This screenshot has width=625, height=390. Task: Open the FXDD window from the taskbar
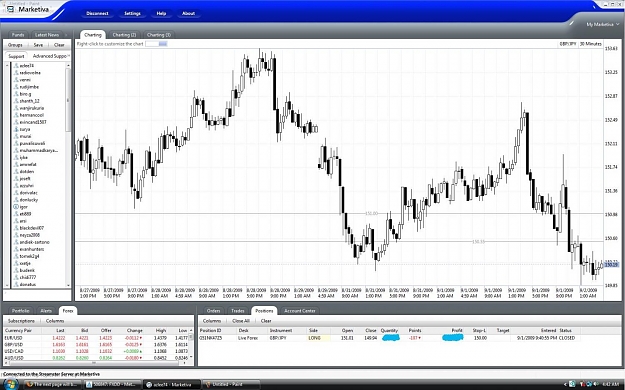(112, 384)
